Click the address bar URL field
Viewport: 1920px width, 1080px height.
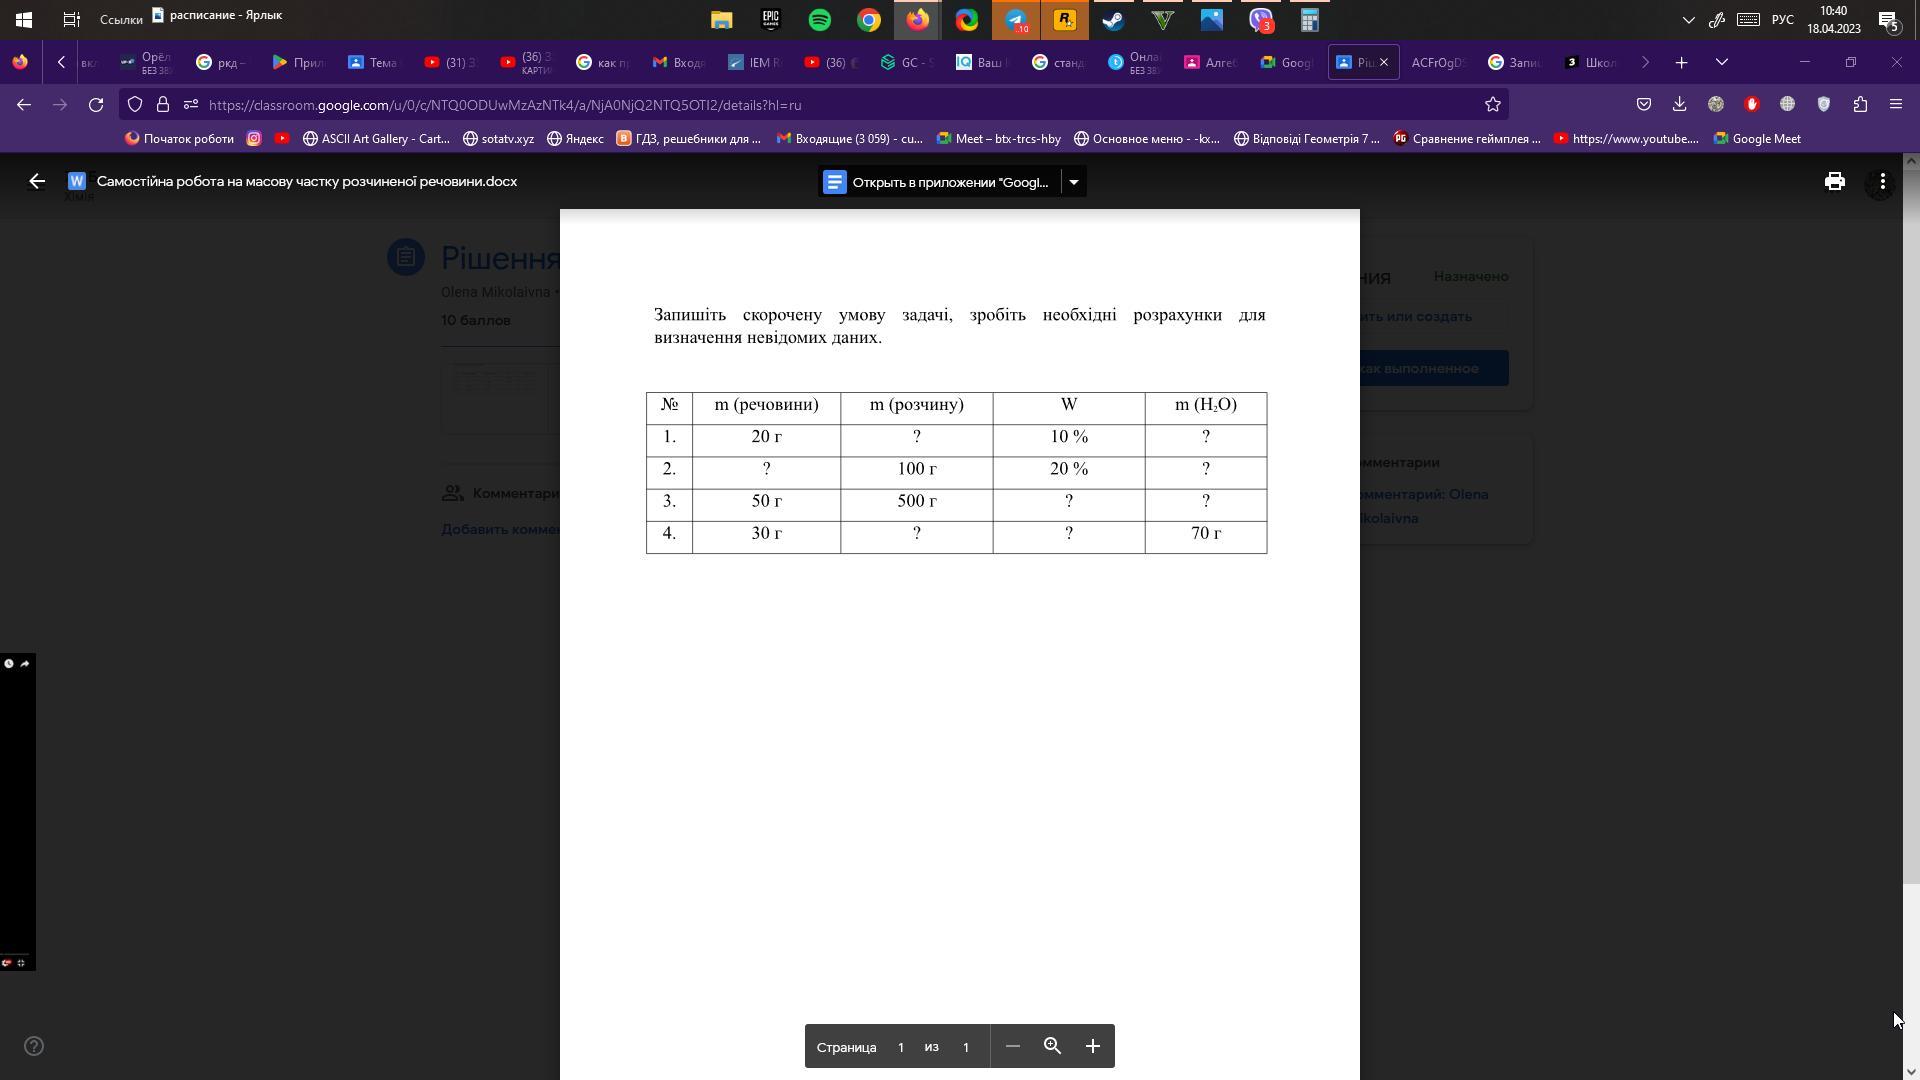click(x=800, y=104)
